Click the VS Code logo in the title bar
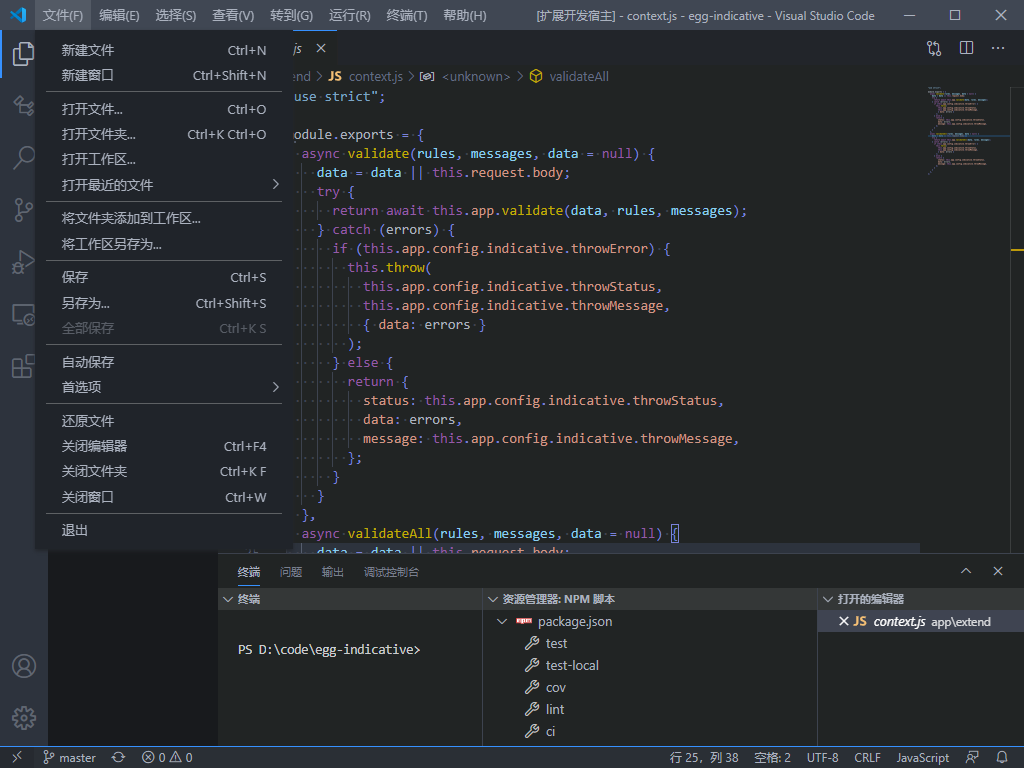The height and width of the screenshot is (768, 1024). click(x=18, y=15)
